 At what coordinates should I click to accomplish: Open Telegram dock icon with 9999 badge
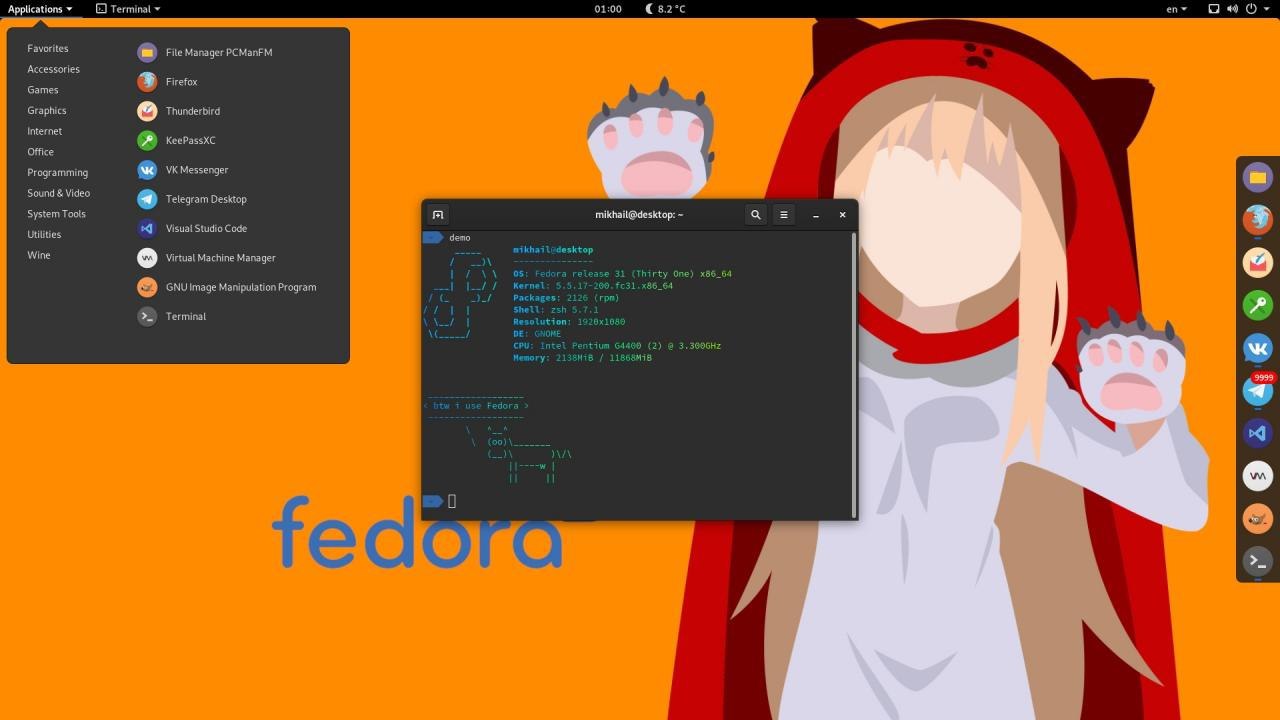pyautogui.click(x=1258, y=391)
